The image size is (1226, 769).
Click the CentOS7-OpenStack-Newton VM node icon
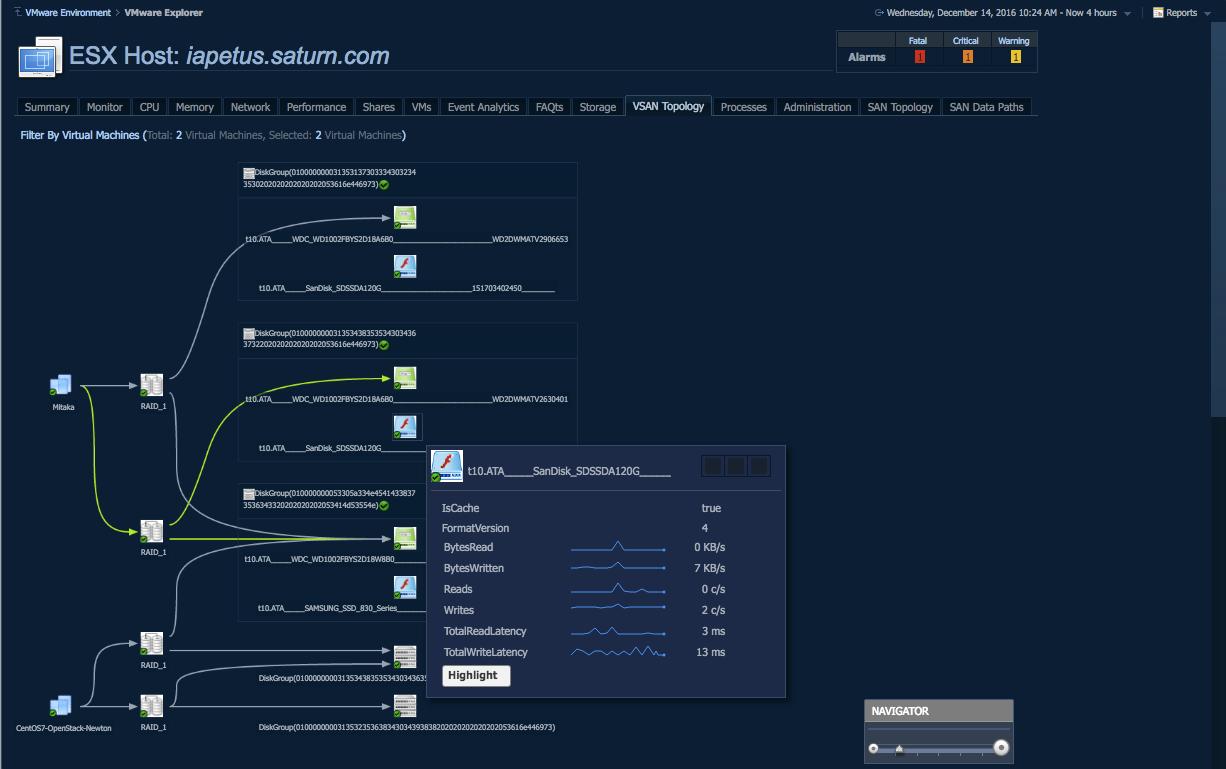(x=61, y=706)
